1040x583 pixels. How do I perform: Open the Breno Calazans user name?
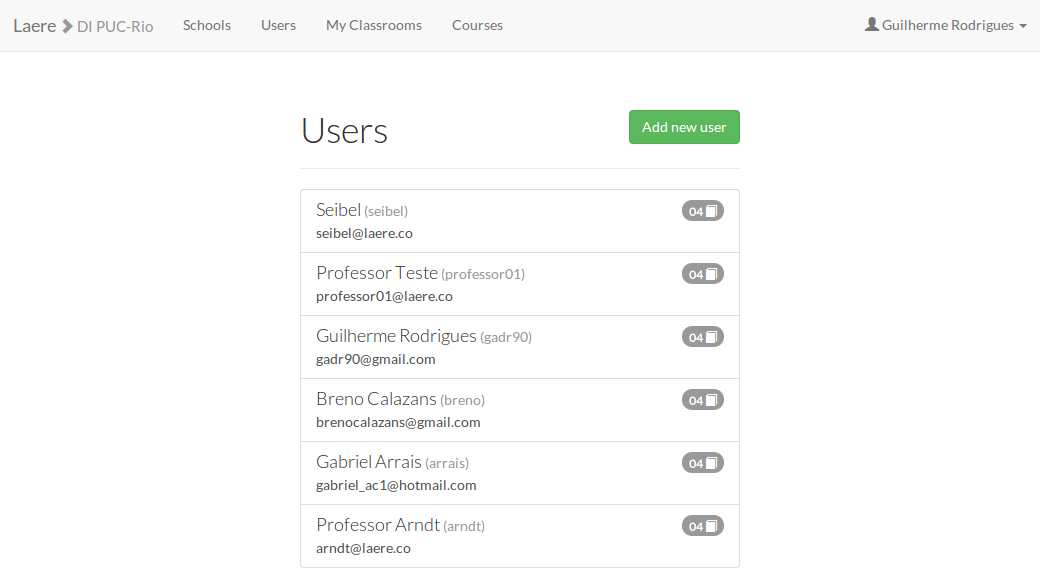(x=376, y=399)
